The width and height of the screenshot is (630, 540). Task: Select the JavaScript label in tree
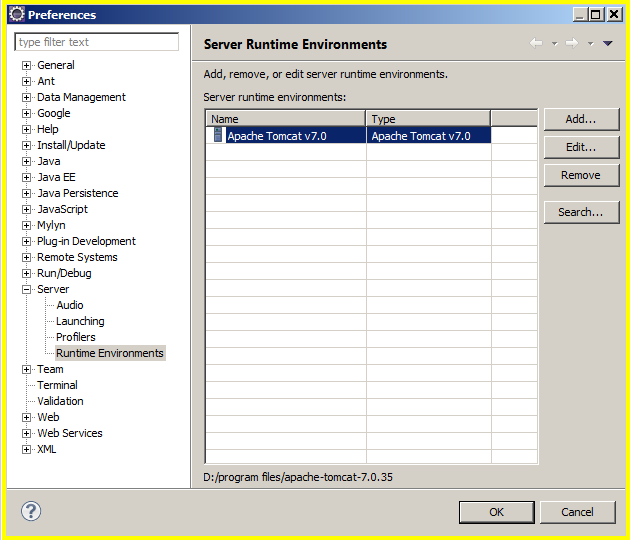pyautogui.click(x=62, y=209)
